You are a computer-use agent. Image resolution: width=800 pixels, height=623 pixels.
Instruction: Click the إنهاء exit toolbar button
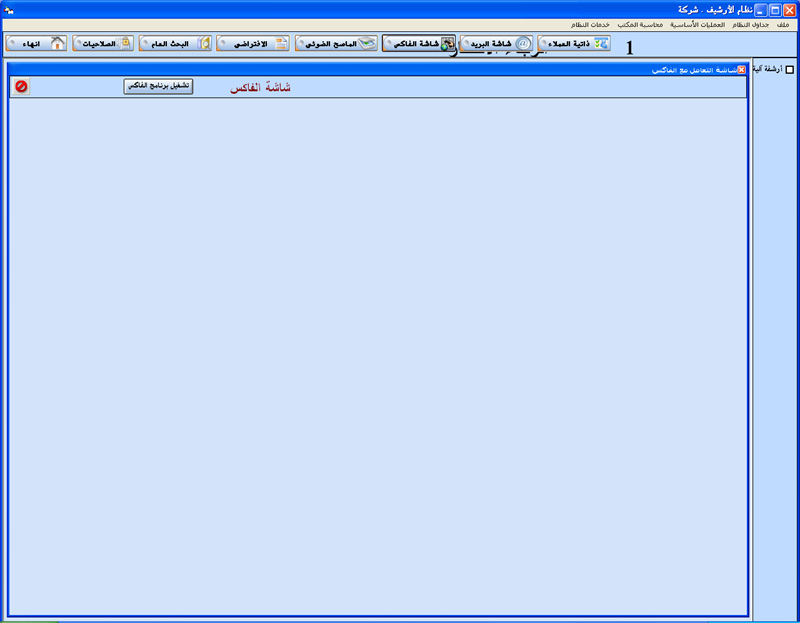coord(37,44)
